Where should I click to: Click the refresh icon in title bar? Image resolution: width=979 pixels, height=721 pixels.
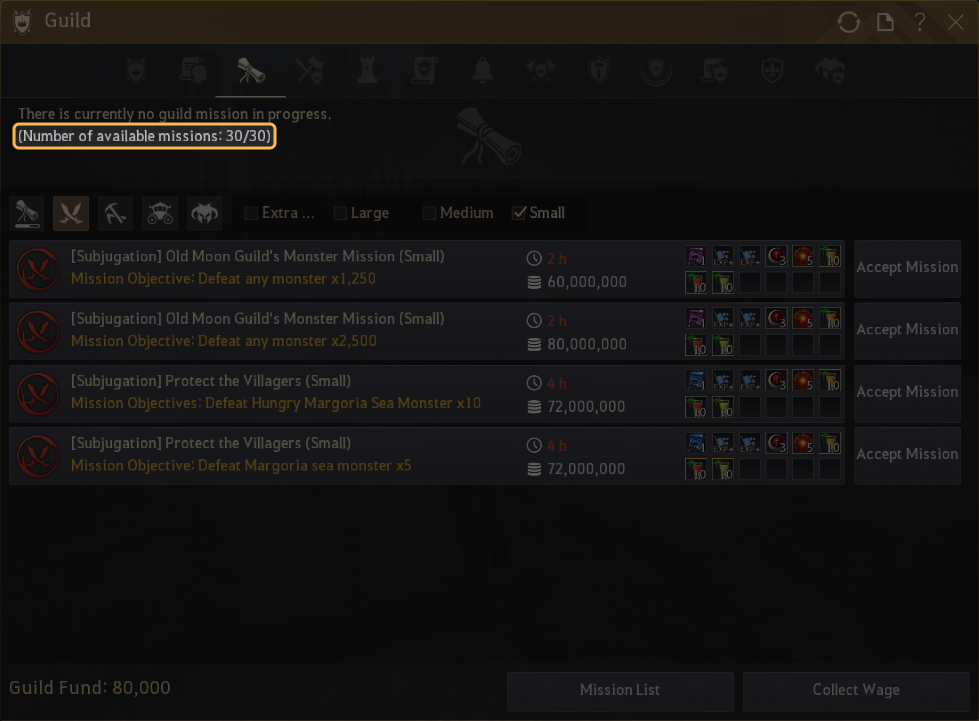pos(849,22)
